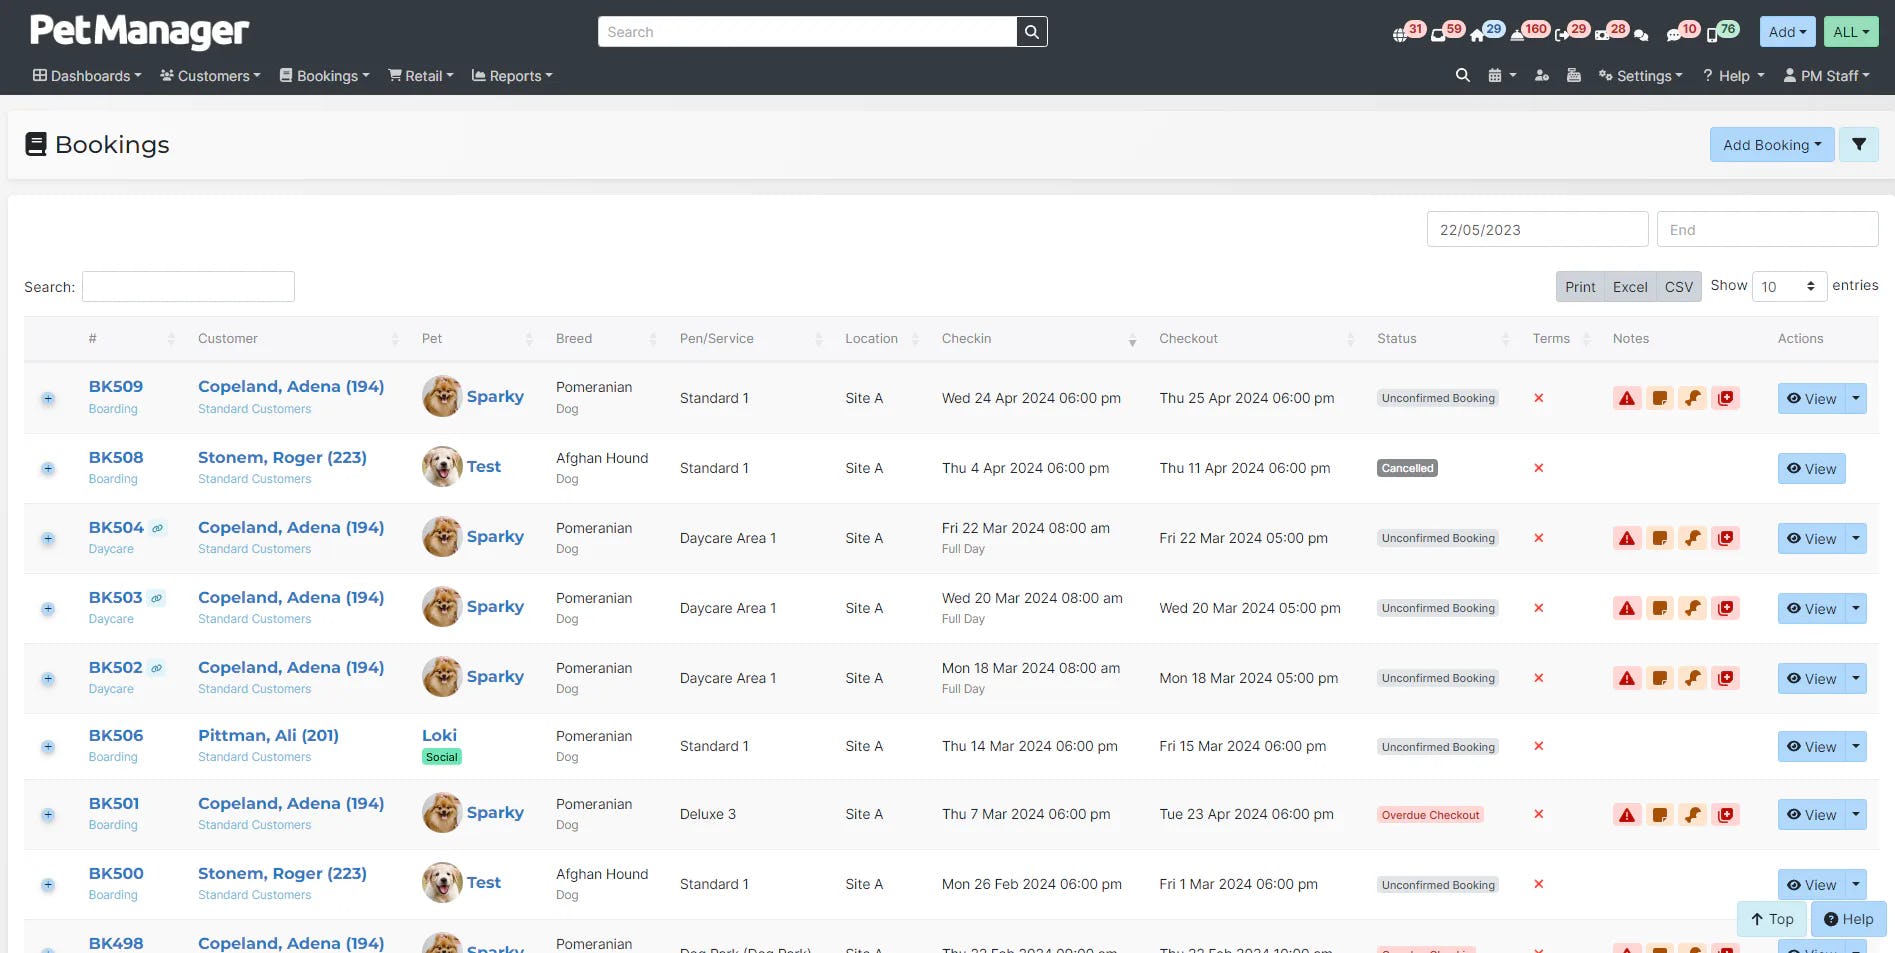1895x953 pixels.
Task: Open the medical notes icon on BK509 row
Action: click(1726, 398)
